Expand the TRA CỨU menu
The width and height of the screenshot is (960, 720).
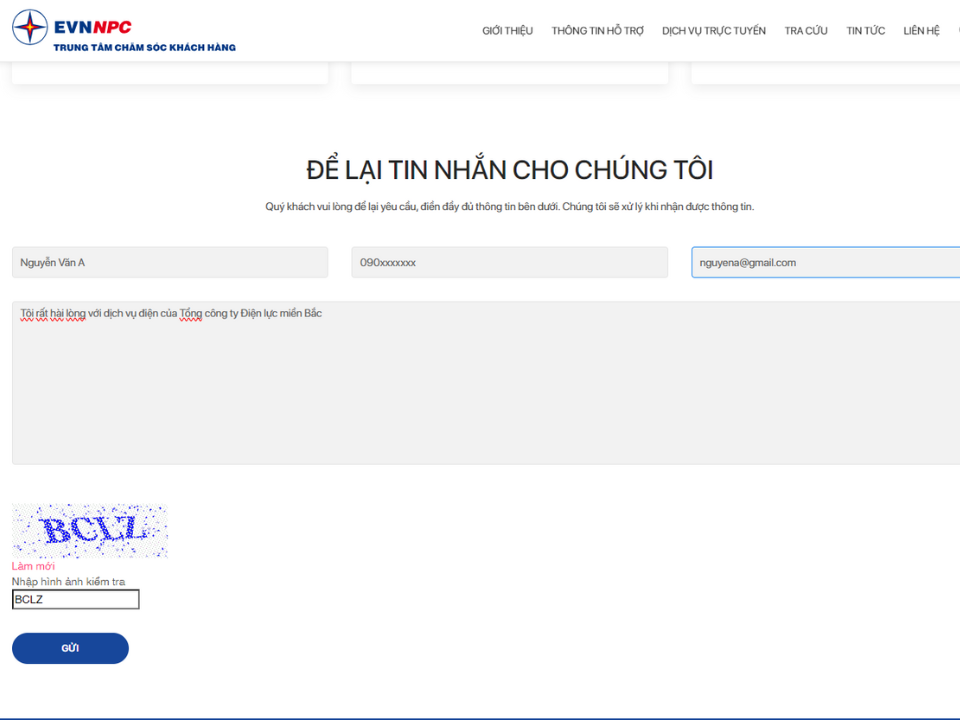click(805, 31)
